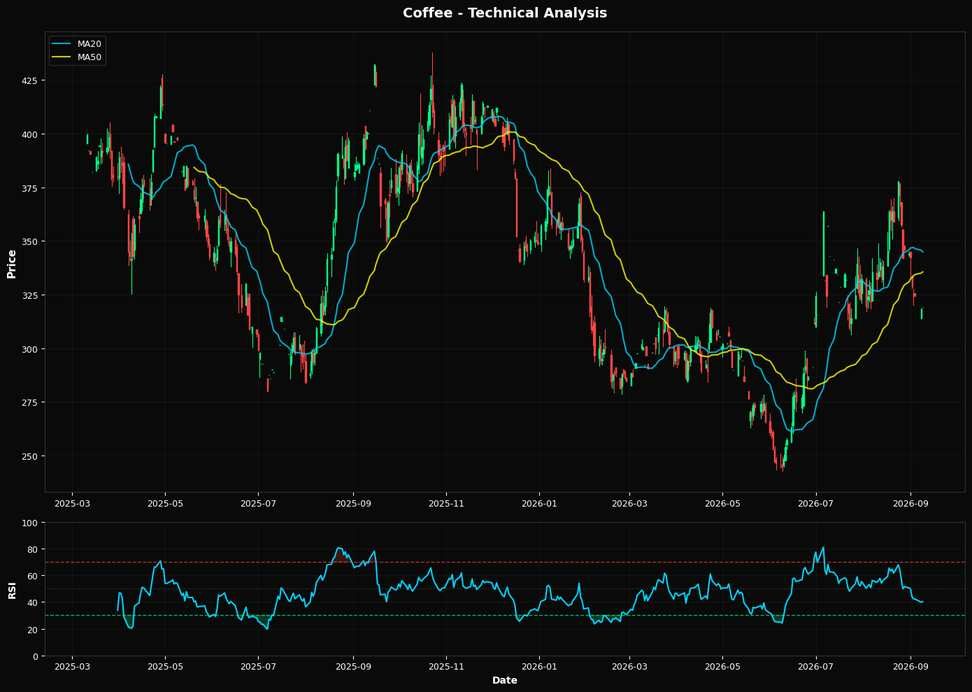Viewport: 972px width, 692px height.
Task: Select the 250 price tick label
Action: coord(32,456)
